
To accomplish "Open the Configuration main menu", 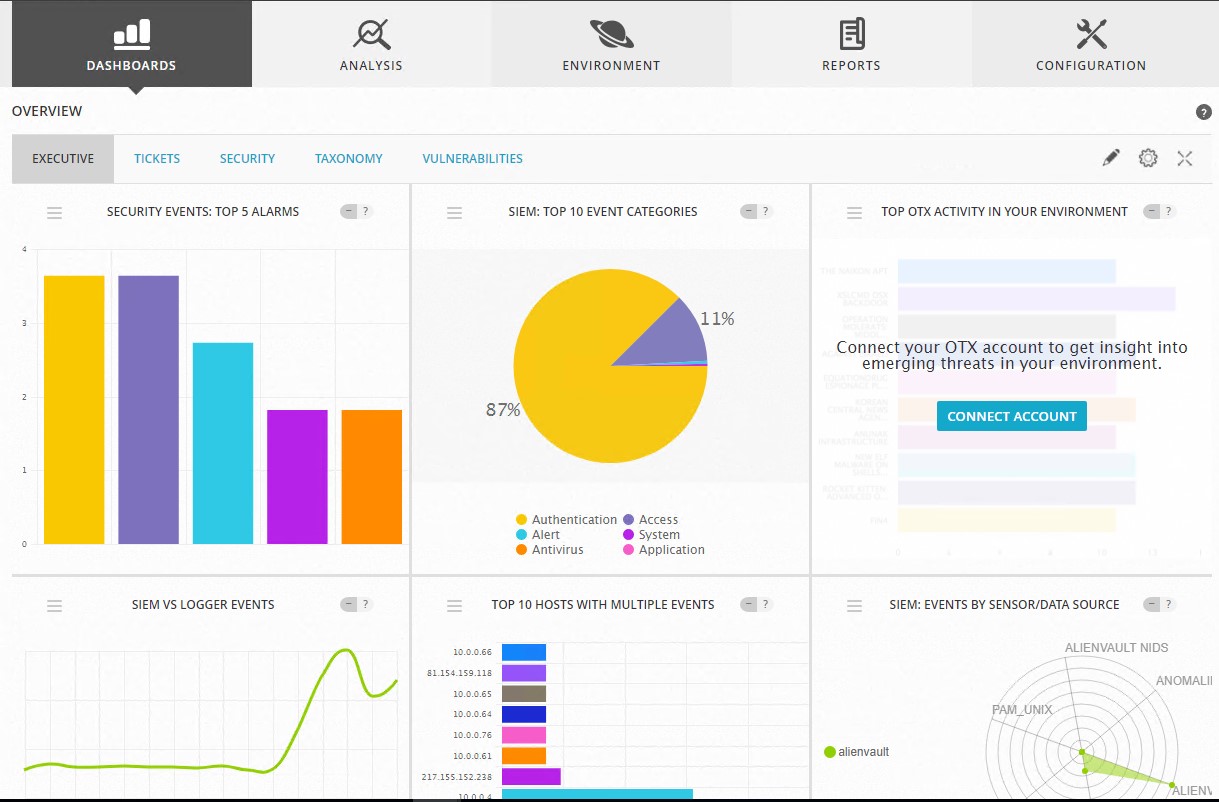I will [1091, 44].
